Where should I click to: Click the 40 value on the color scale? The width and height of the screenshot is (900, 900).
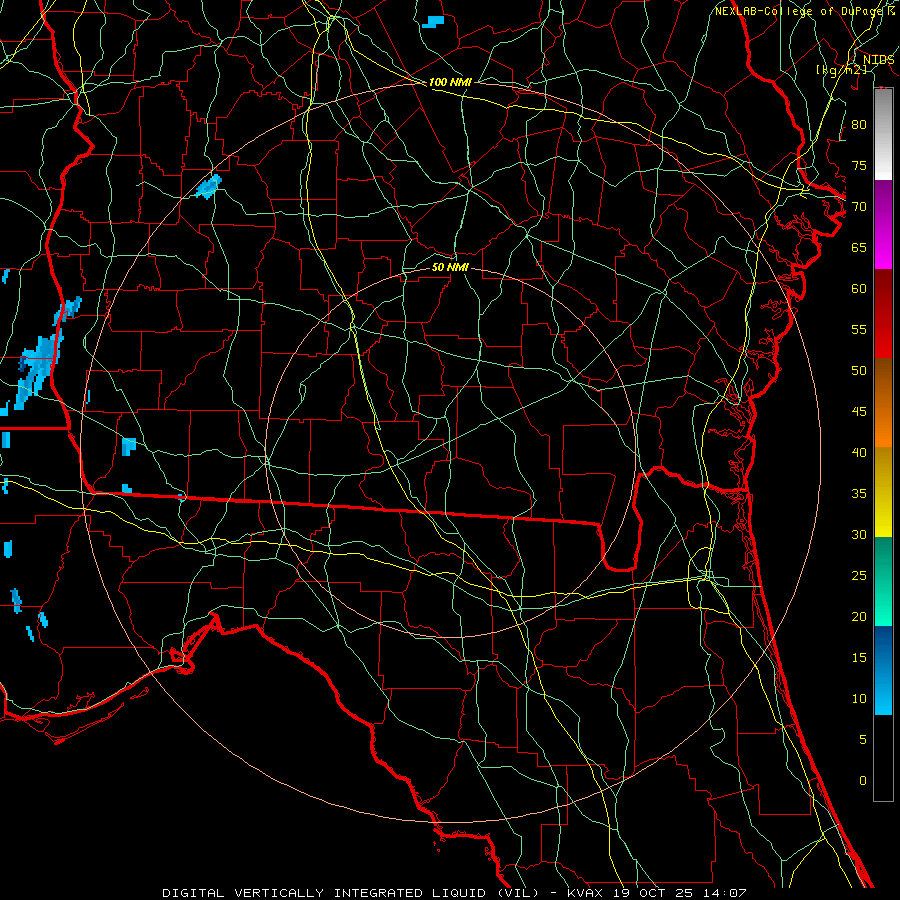tap(859, 452)
